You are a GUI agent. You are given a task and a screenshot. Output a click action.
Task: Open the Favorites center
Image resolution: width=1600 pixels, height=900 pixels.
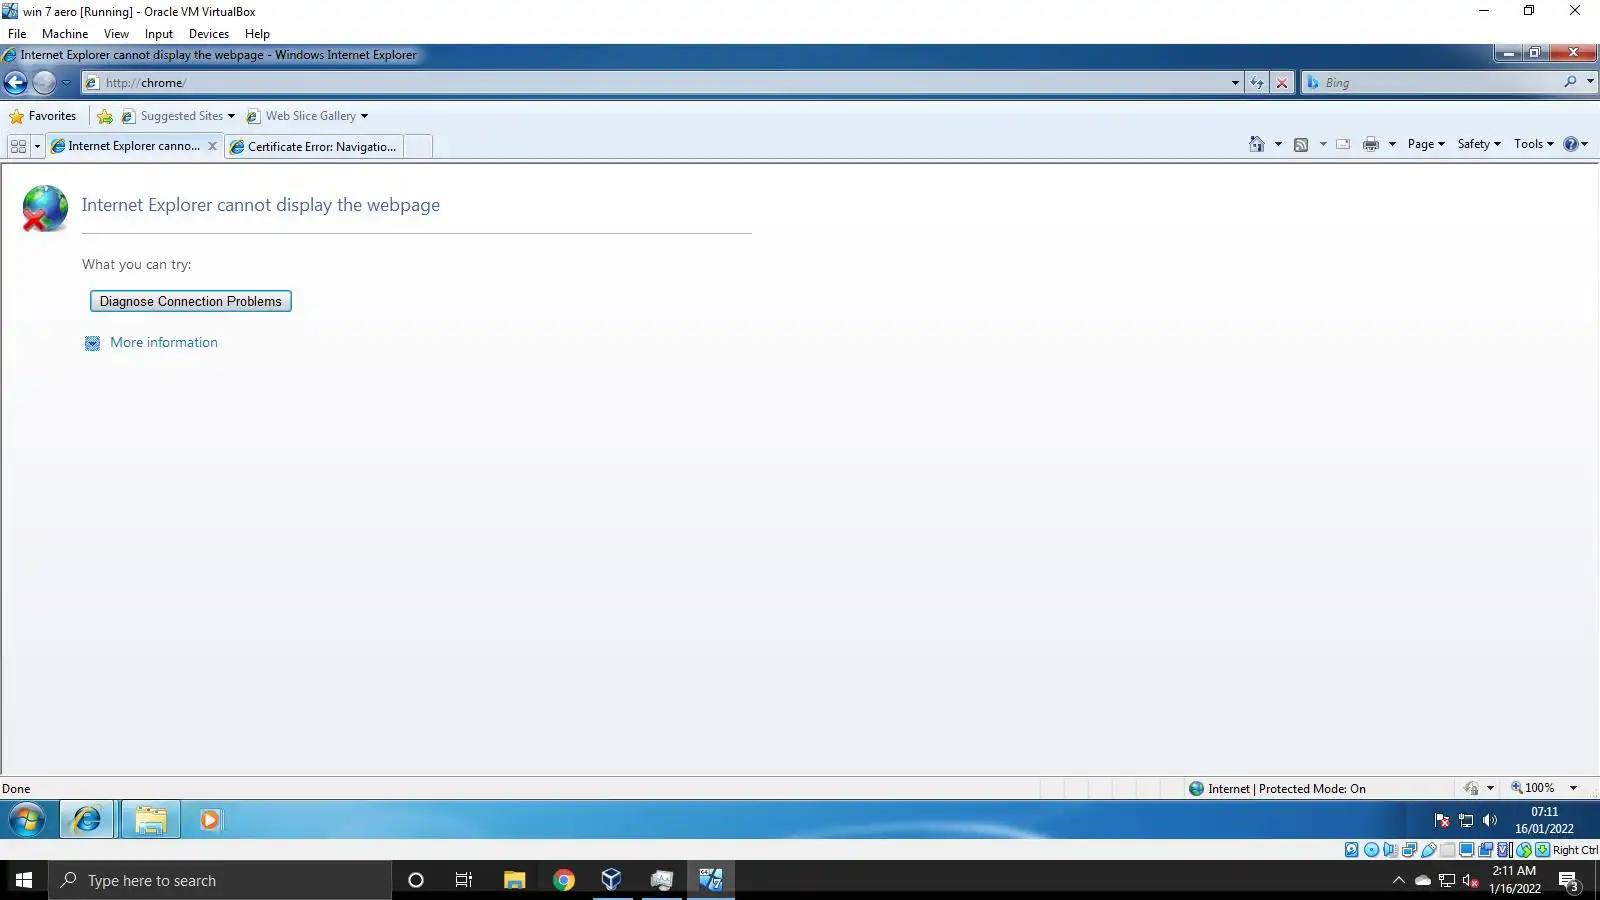(x=42, y=116)
